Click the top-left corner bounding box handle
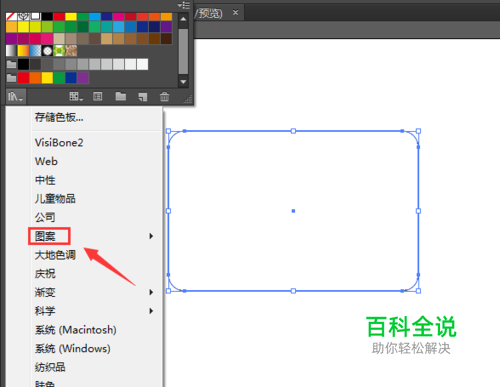Viewport: 500px width, 387px height. [168, 131]
